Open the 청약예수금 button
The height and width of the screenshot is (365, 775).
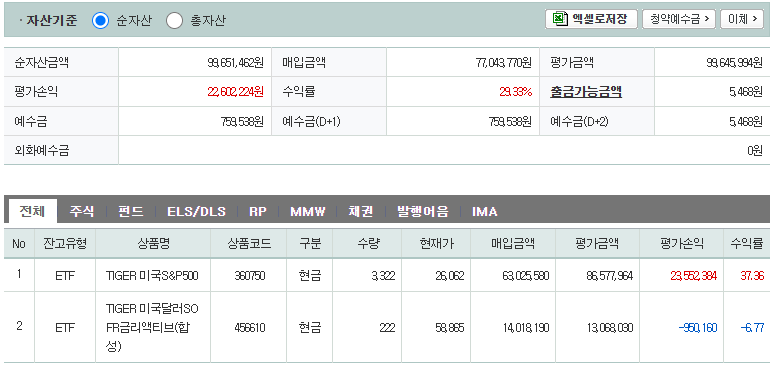tap(679, 19)
